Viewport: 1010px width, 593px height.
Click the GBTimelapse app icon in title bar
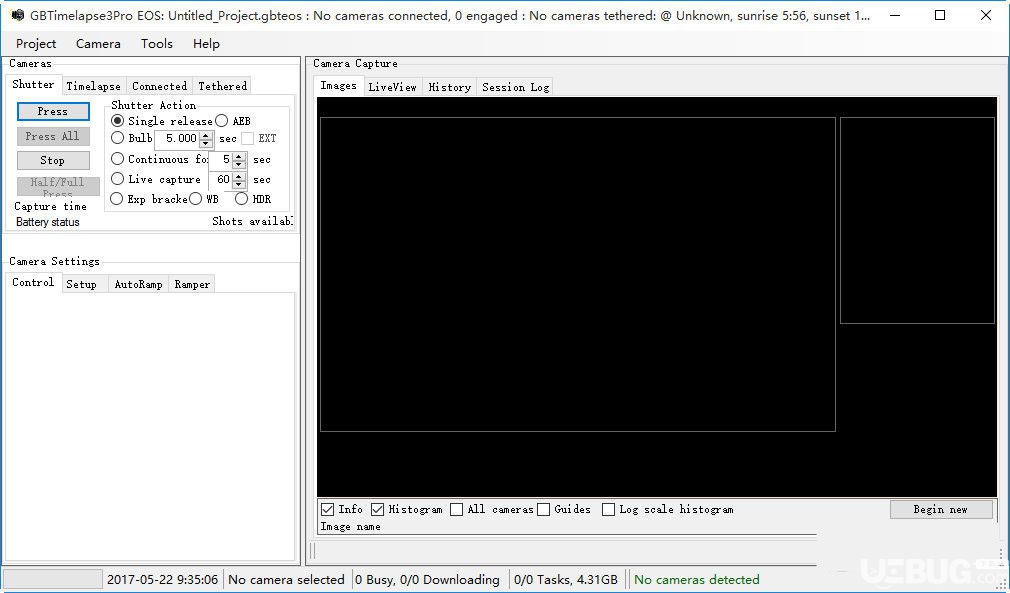point(17,15)
